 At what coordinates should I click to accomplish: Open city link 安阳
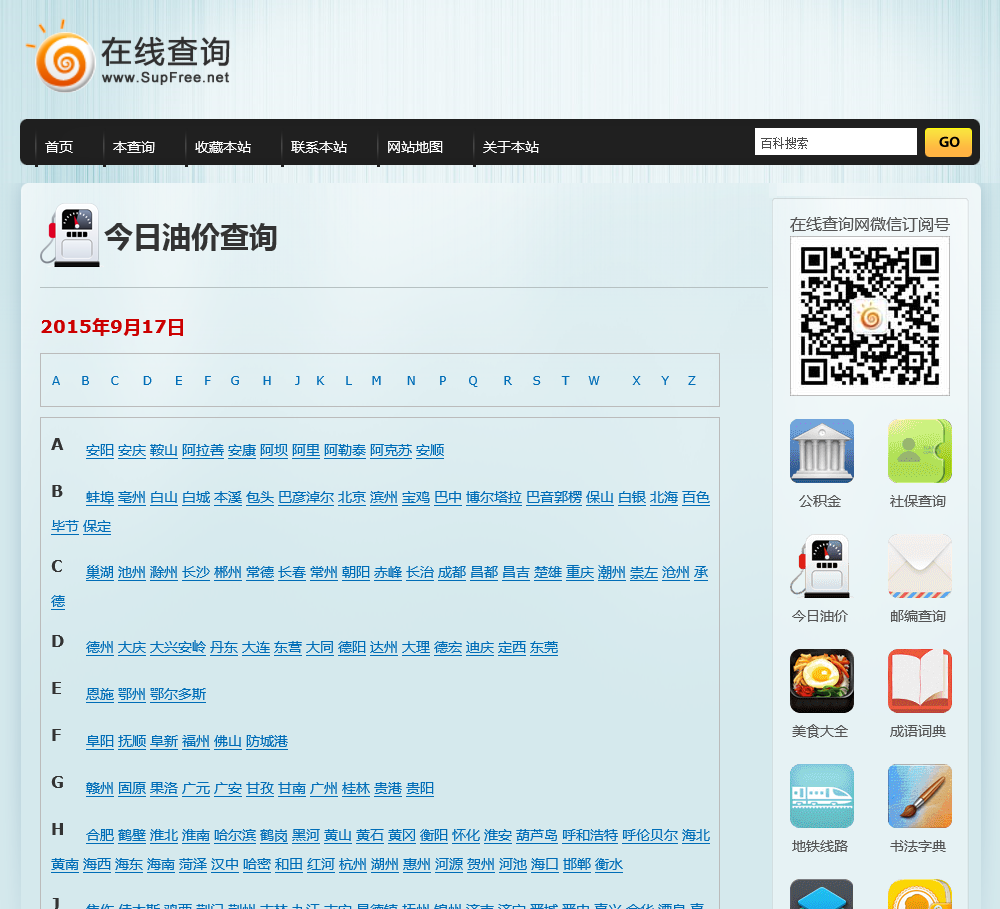(x=100, y=450)
